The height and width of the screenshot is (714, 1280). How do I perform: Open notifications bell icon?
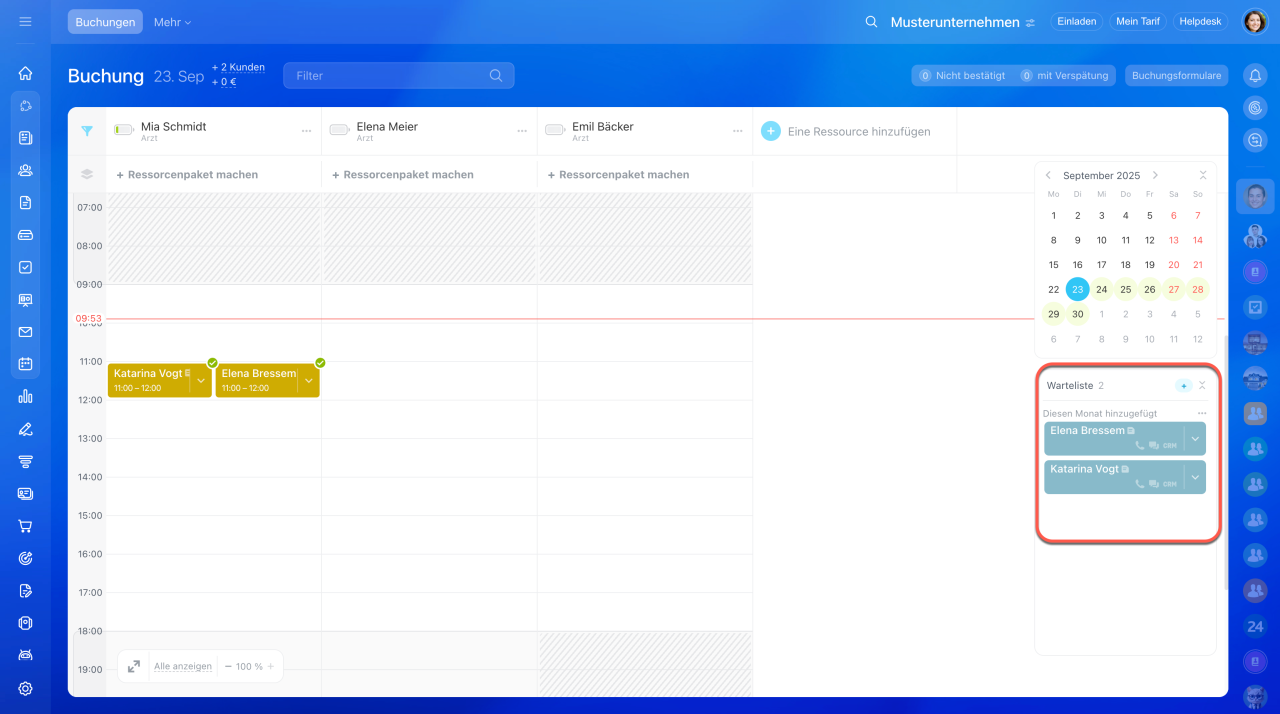point(1255,75)
